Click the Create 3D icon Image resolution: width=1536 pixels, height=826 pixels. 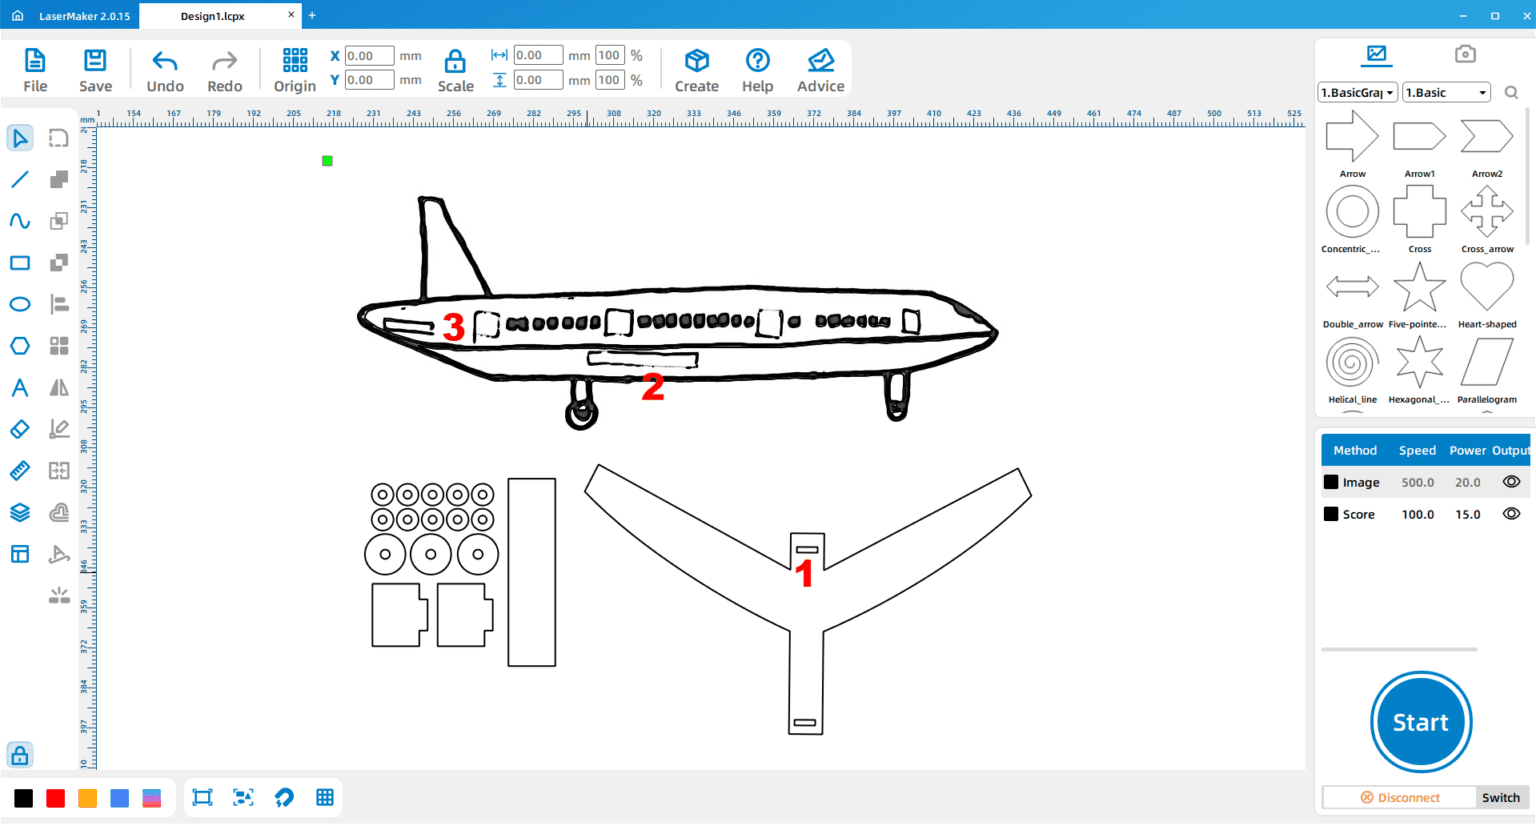point(696,68)
